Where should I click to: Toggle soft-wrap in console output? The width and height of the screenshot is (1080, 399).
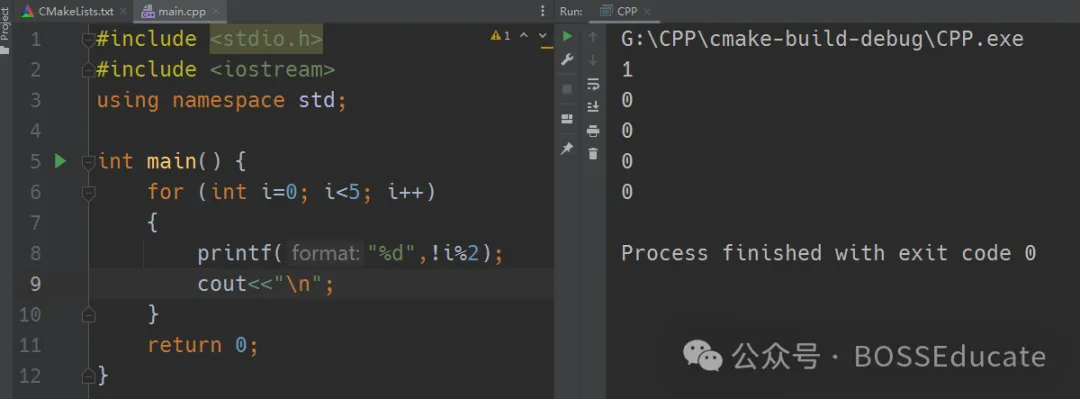[593, 84]
